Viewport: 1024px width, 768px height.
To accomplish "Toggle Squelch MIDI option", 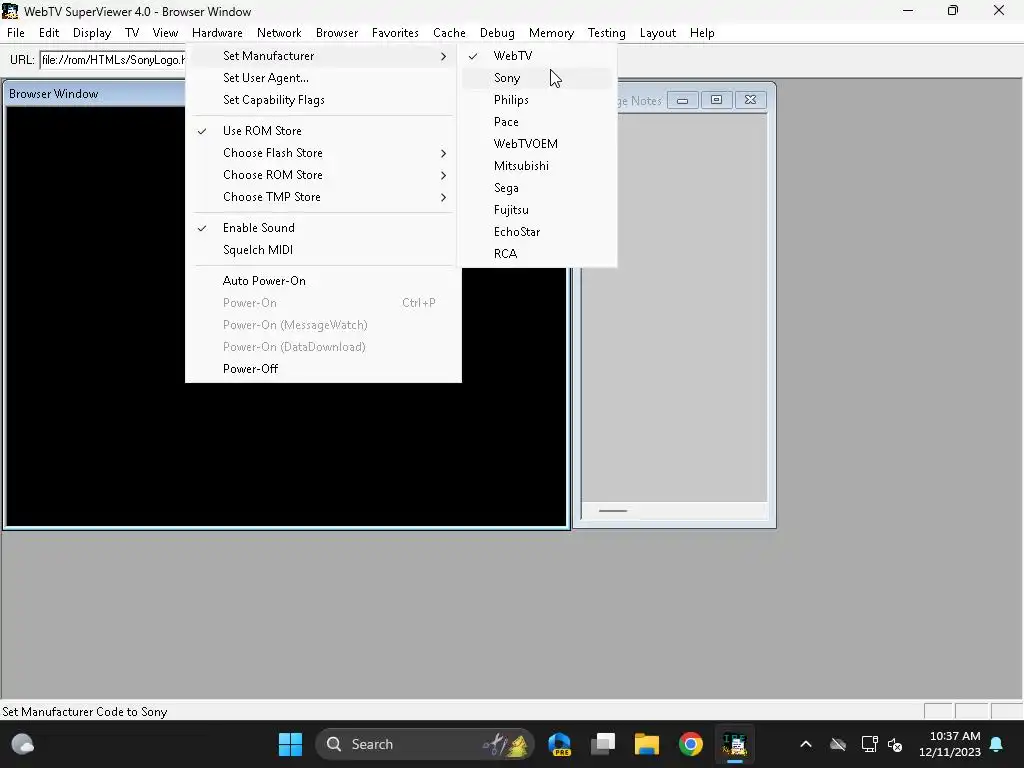I will (x=323, y=250).
